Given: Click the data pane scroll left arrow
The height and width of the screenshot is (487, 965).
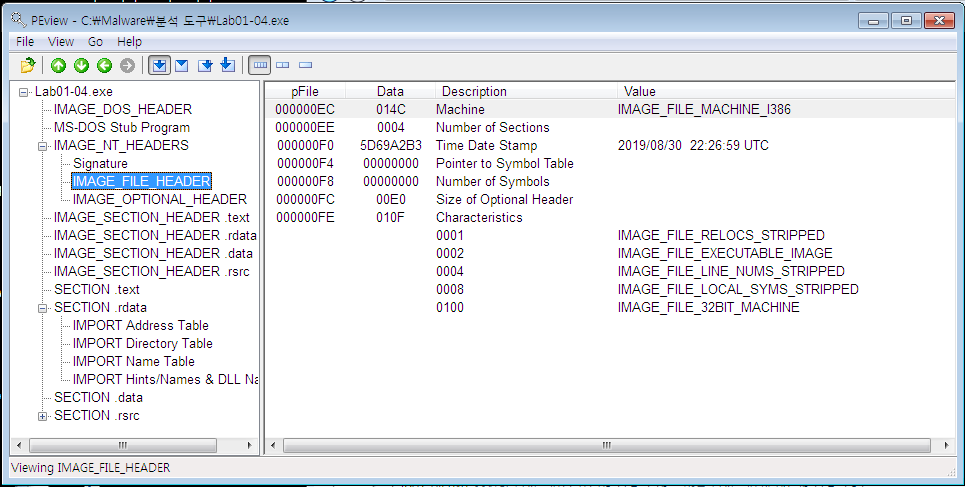Looking at the screenshot, I should point(273,445).
